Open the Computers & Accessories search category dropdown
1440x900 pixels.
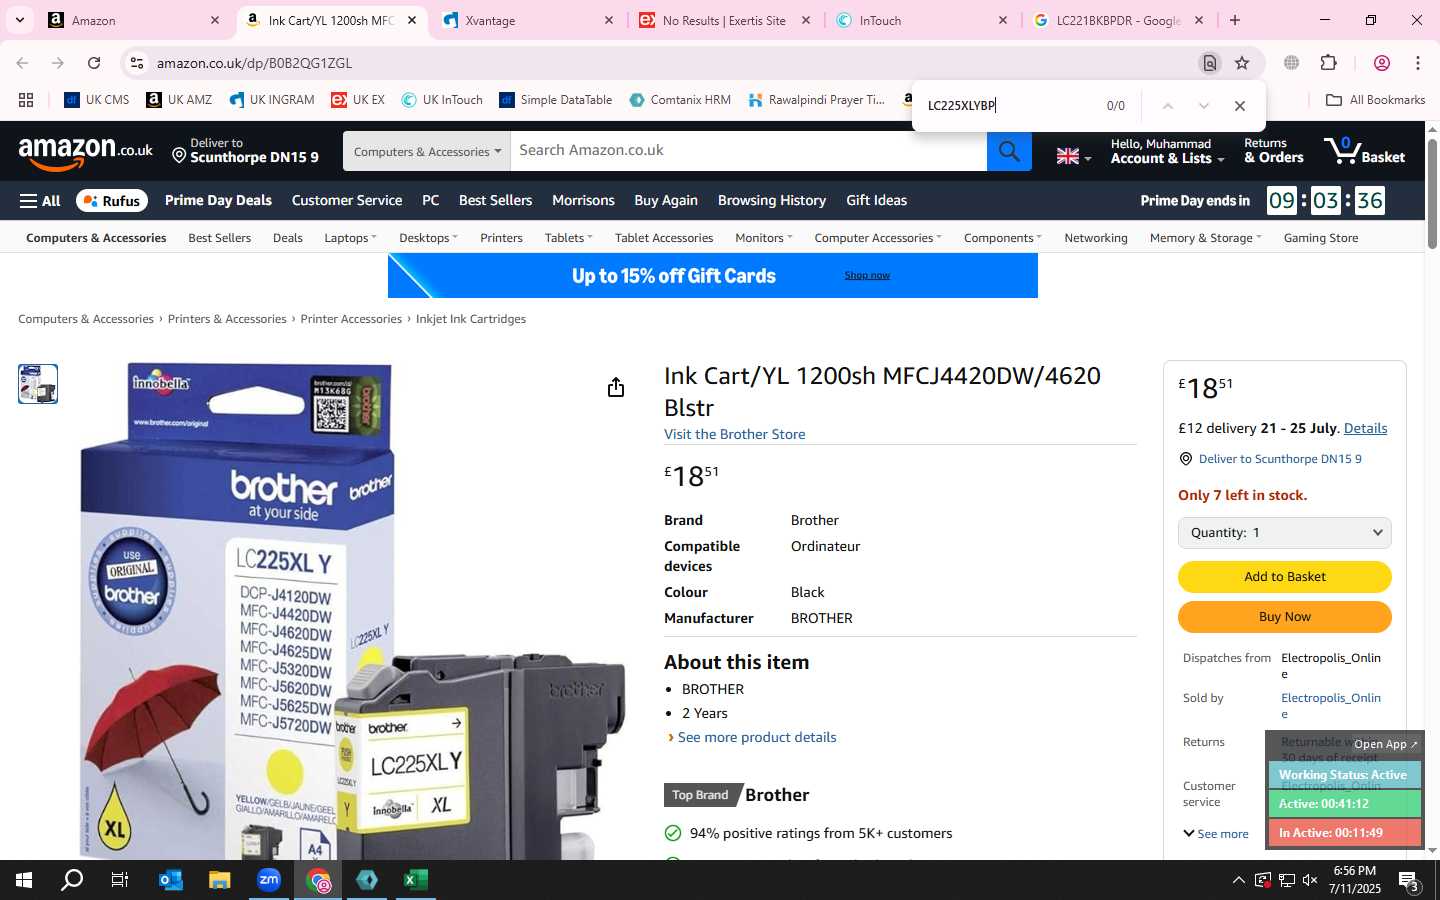coord(427,151)
